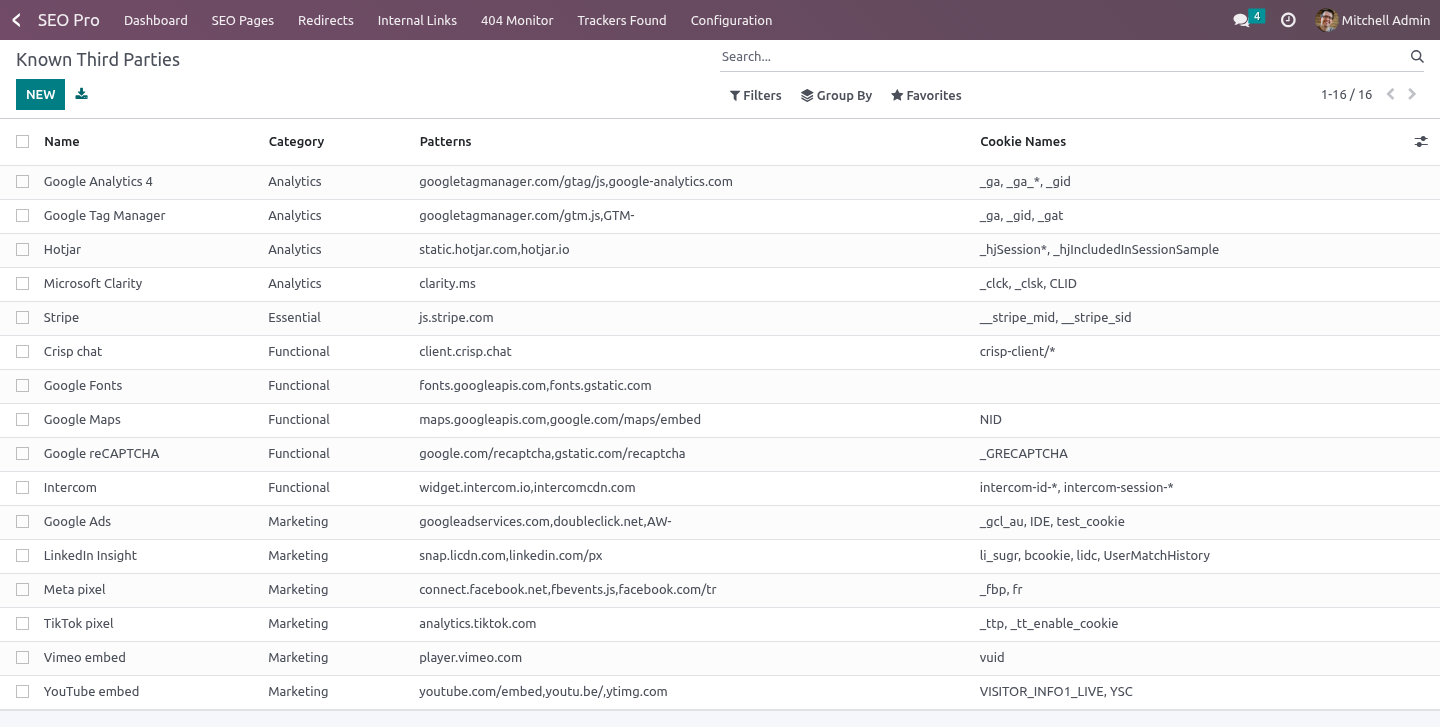
Task: Click Mitchell Admin user name
Action: tap(1385, 20)
